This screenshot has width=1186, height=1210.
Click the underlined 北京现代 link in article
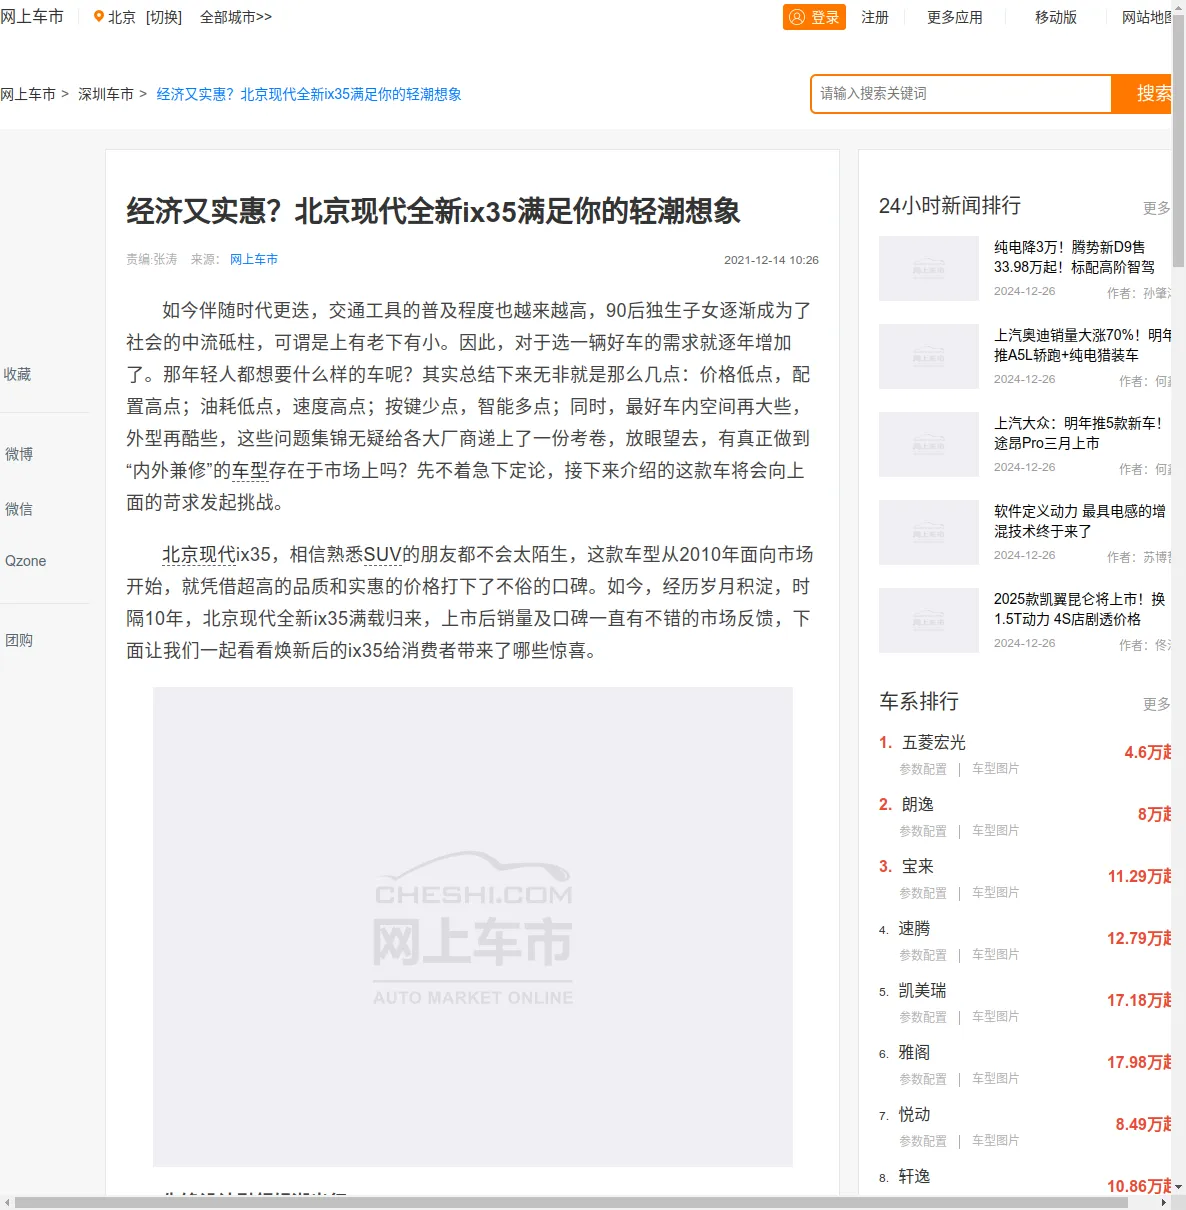point(199,554)
